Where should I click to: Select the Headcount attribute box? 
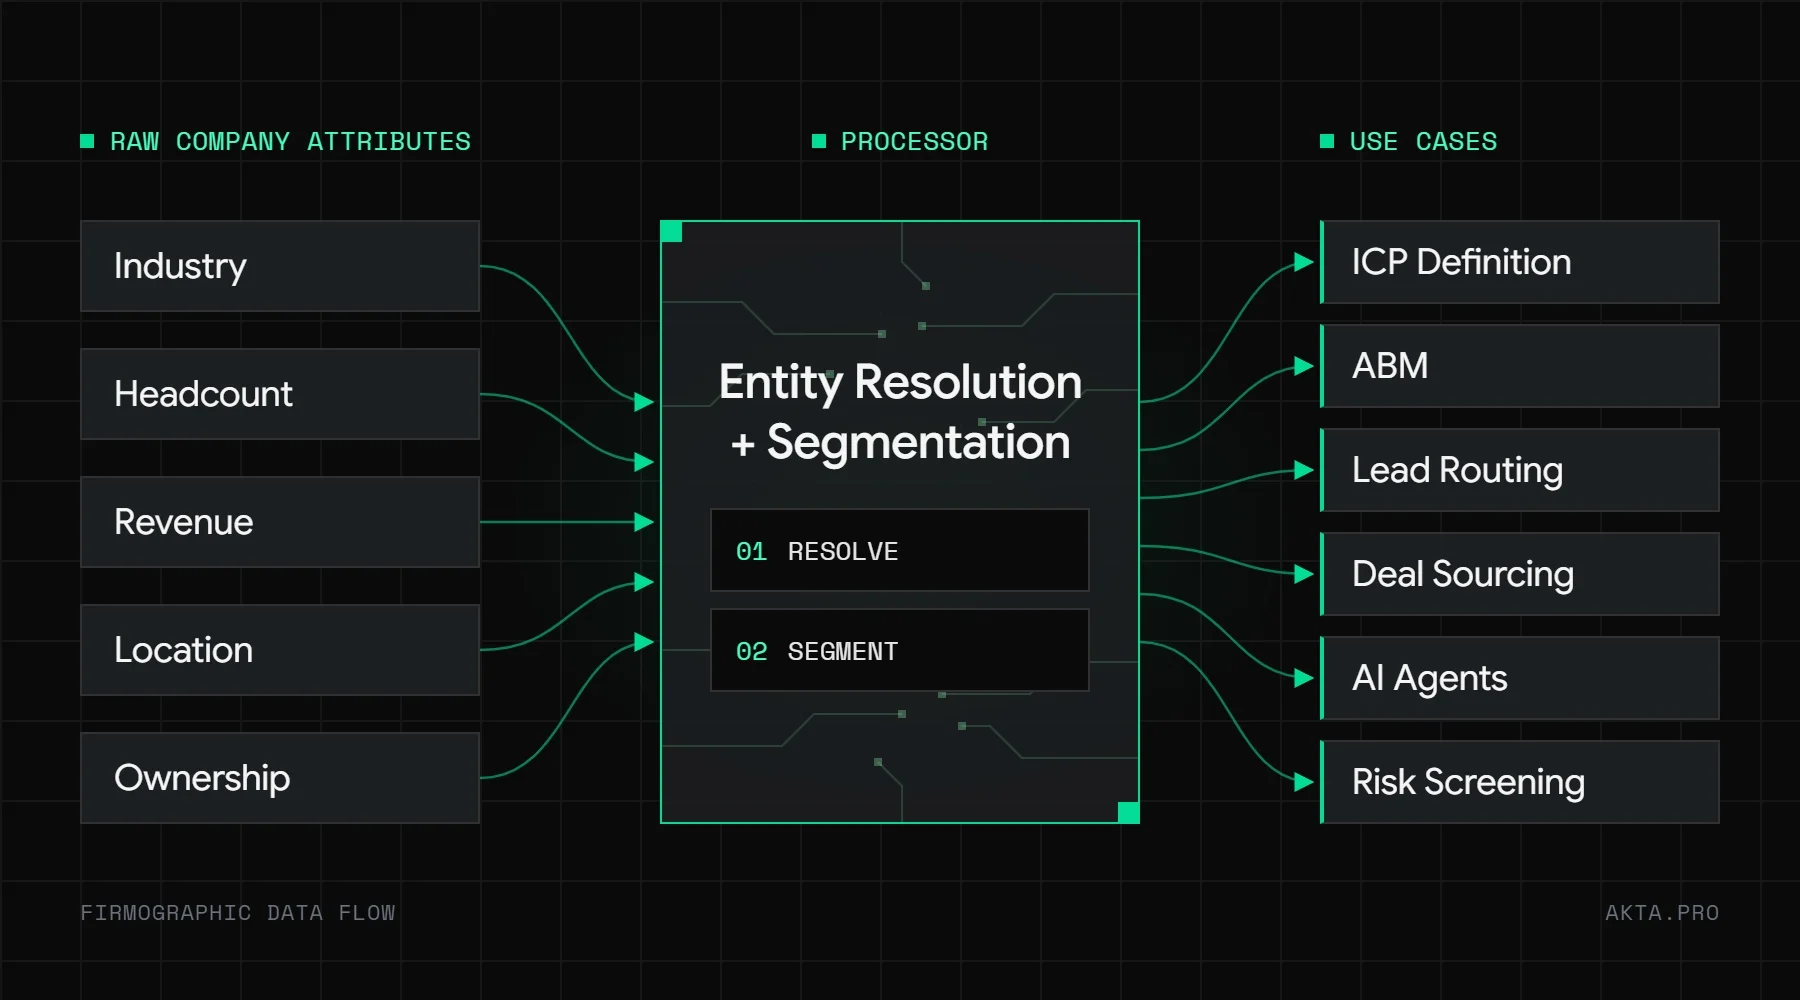pyautogui.click(x=280, y=394)
